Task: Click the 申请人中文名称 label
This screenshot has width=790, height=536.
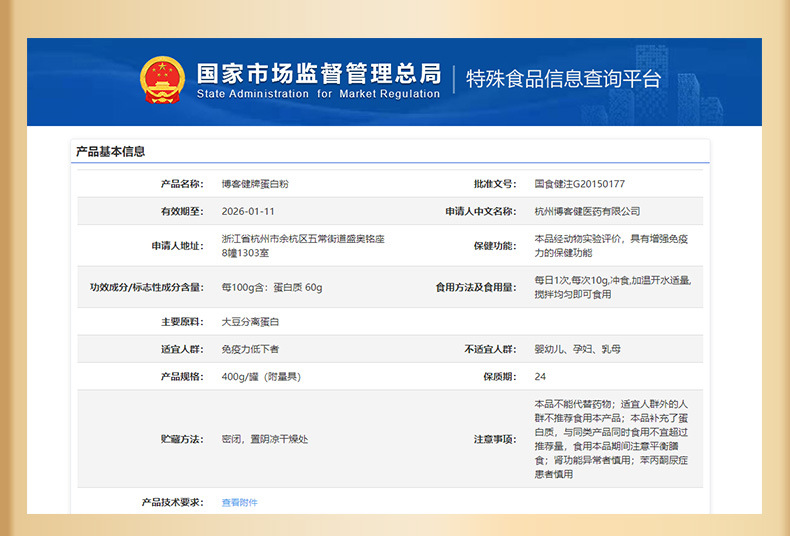Action: [481, 212]
